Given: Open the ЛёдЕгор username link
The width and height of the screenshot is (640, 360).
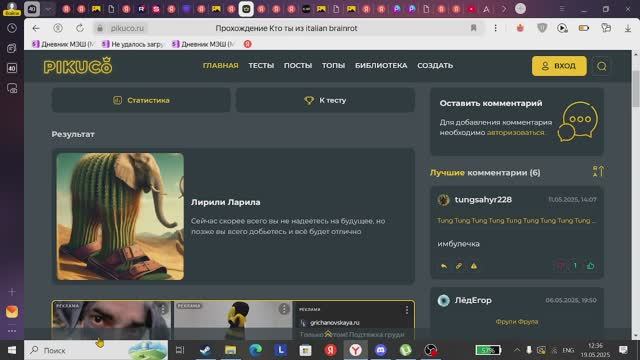Looking at the screenshot, I should coord(473,300).
